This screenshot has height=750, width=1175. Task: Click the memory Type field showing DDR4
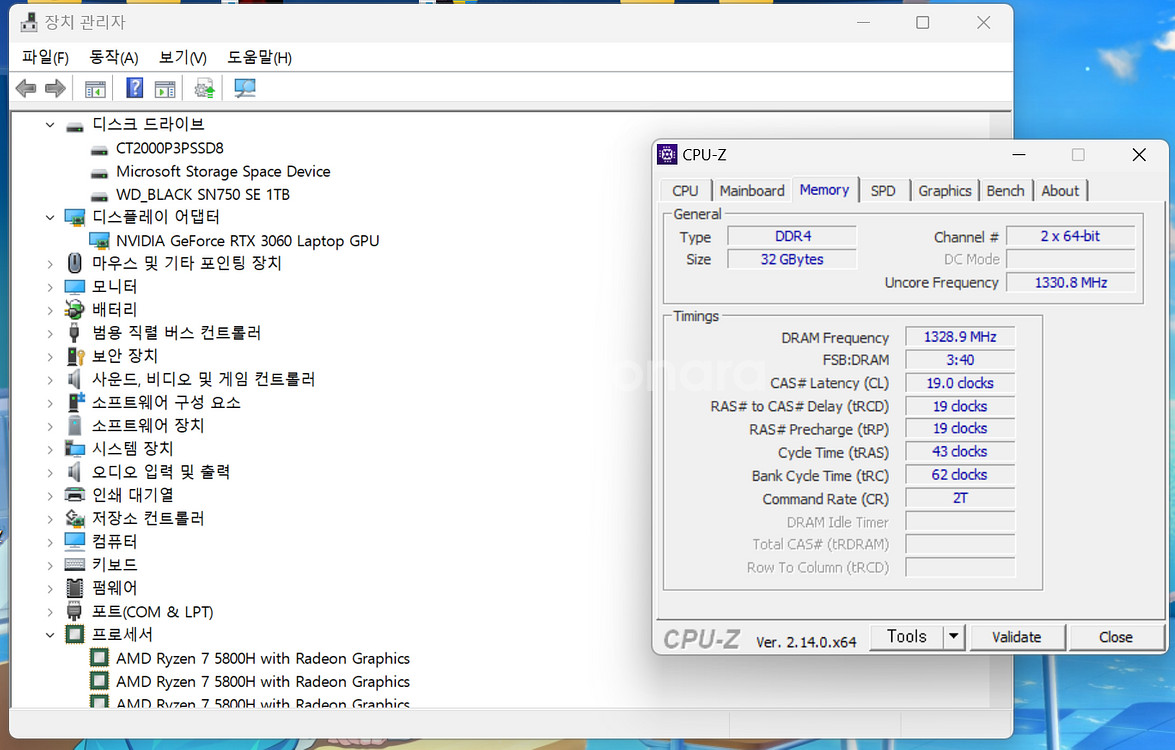[792, 237]
